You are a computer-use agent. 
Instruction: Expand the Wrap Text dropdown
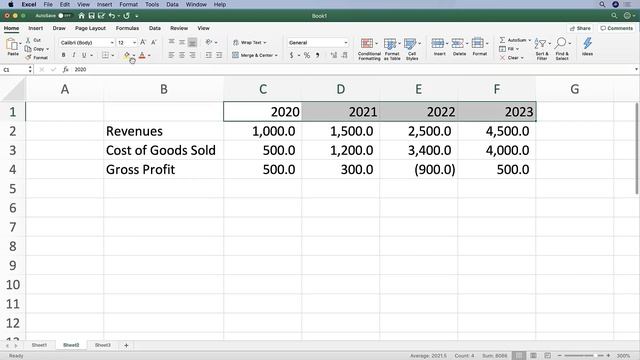click(x=265, y=42)
